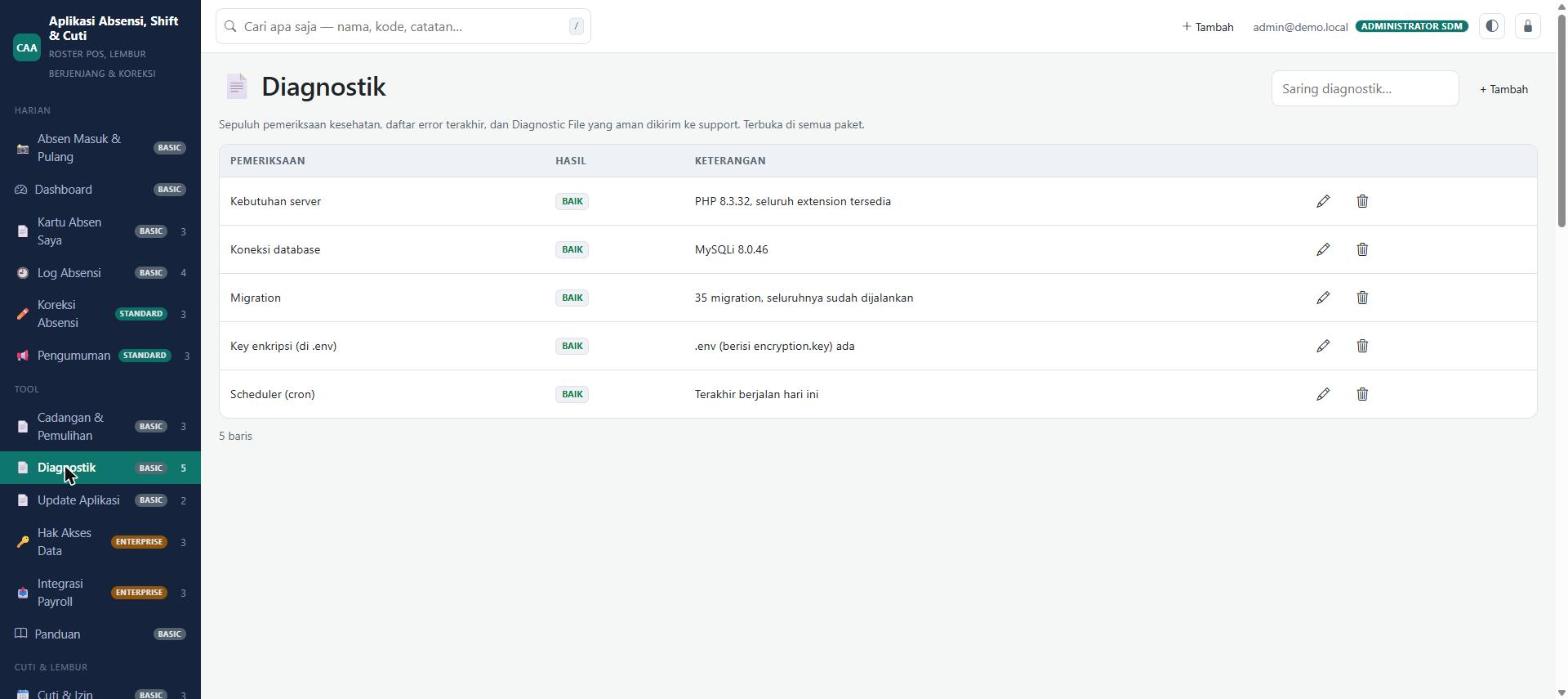Click the Koreksi Absensi pencil icon
The width and height of the screenshot is (1568, 699).
point(23,314)
